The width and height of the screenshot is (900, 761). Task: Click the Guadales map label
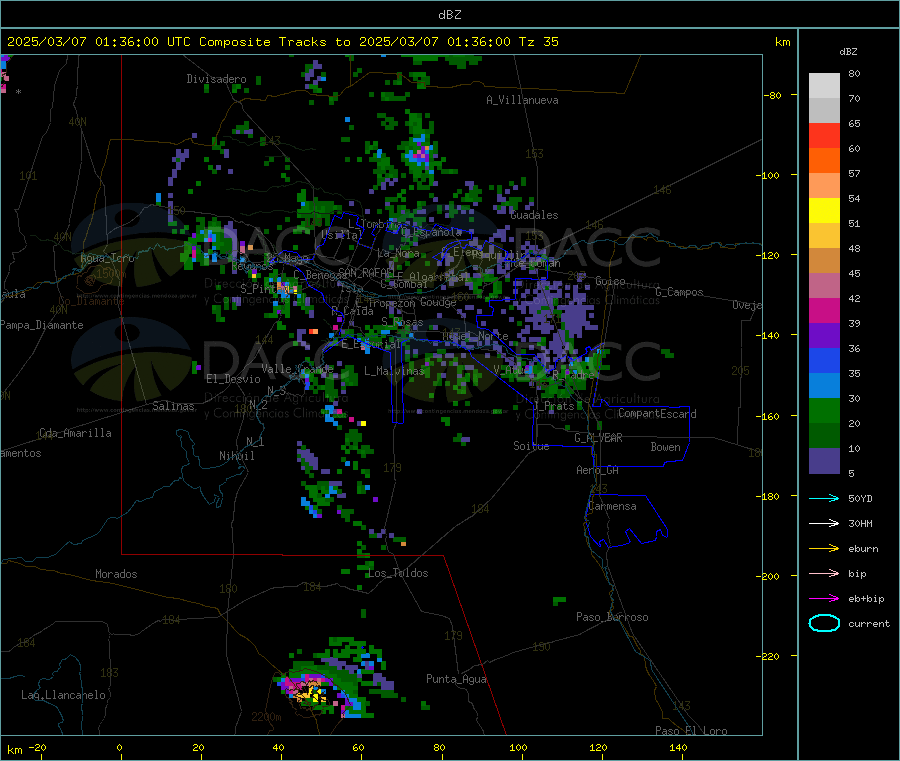(x=534, y=215)
